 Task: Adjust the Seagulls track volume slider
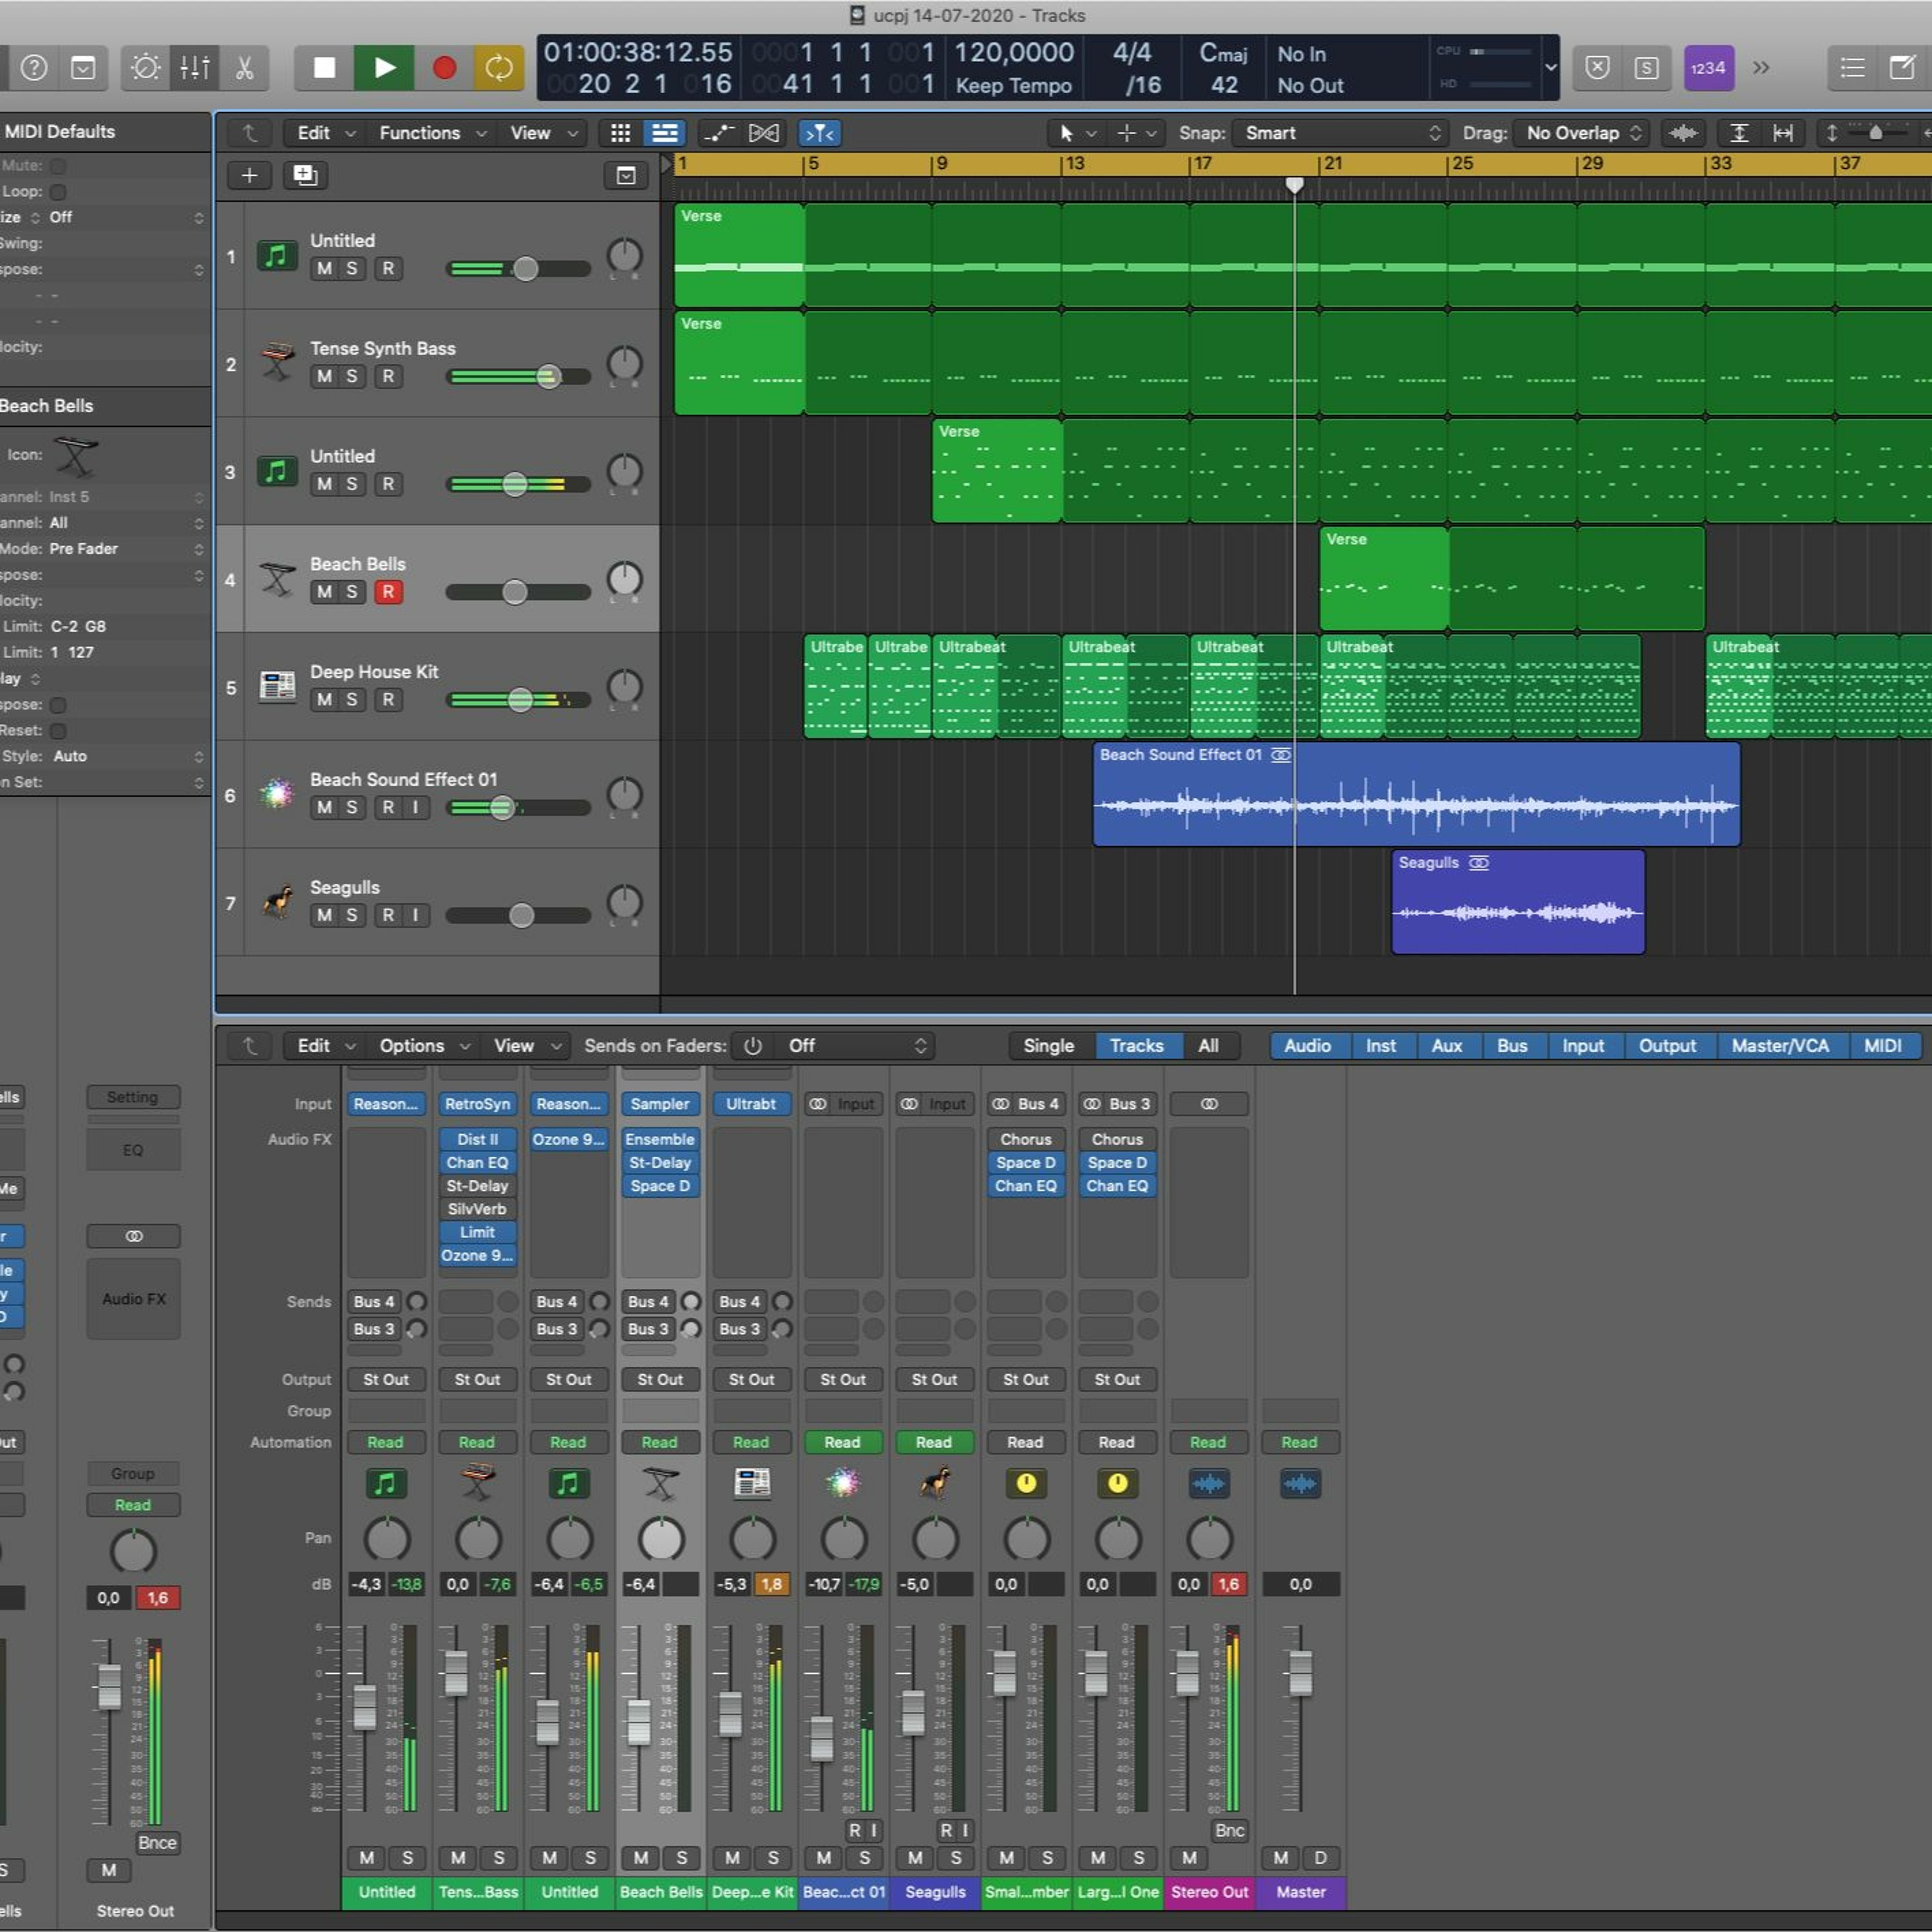point(521,916)
